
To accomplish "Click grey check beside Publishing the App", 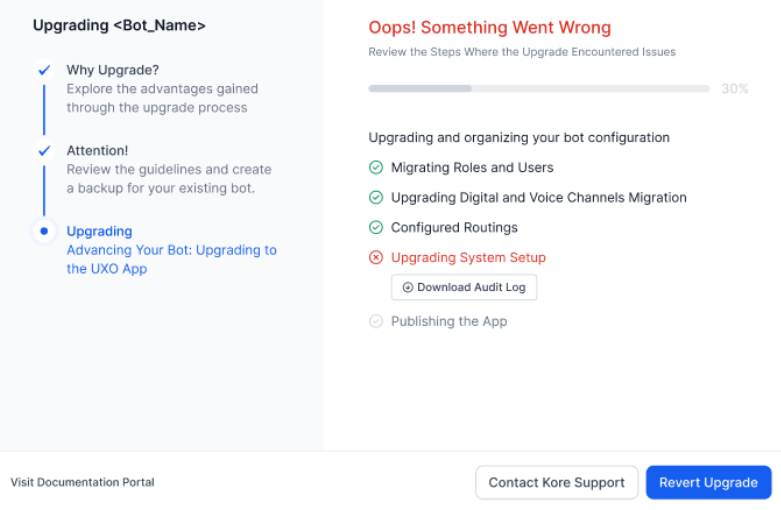I will point(376,322).
